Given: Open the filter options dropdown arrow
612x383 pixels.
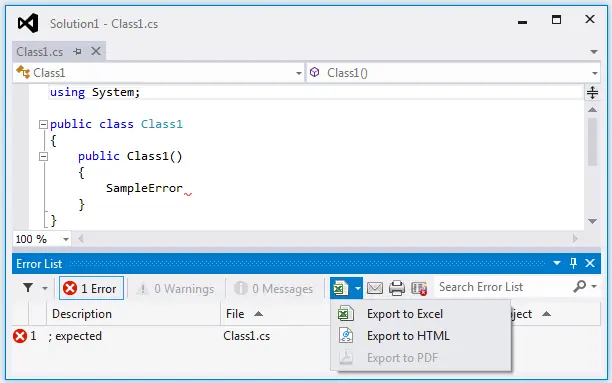Looking at the screenshot, I should coord(45,289).
